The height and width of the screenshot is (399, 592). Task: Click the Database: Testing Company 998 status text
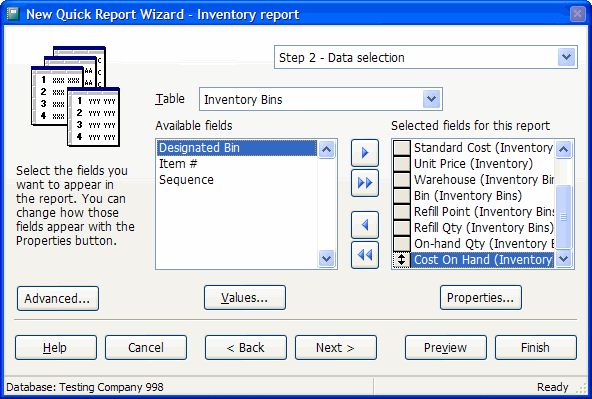click(x=85, y=387)
